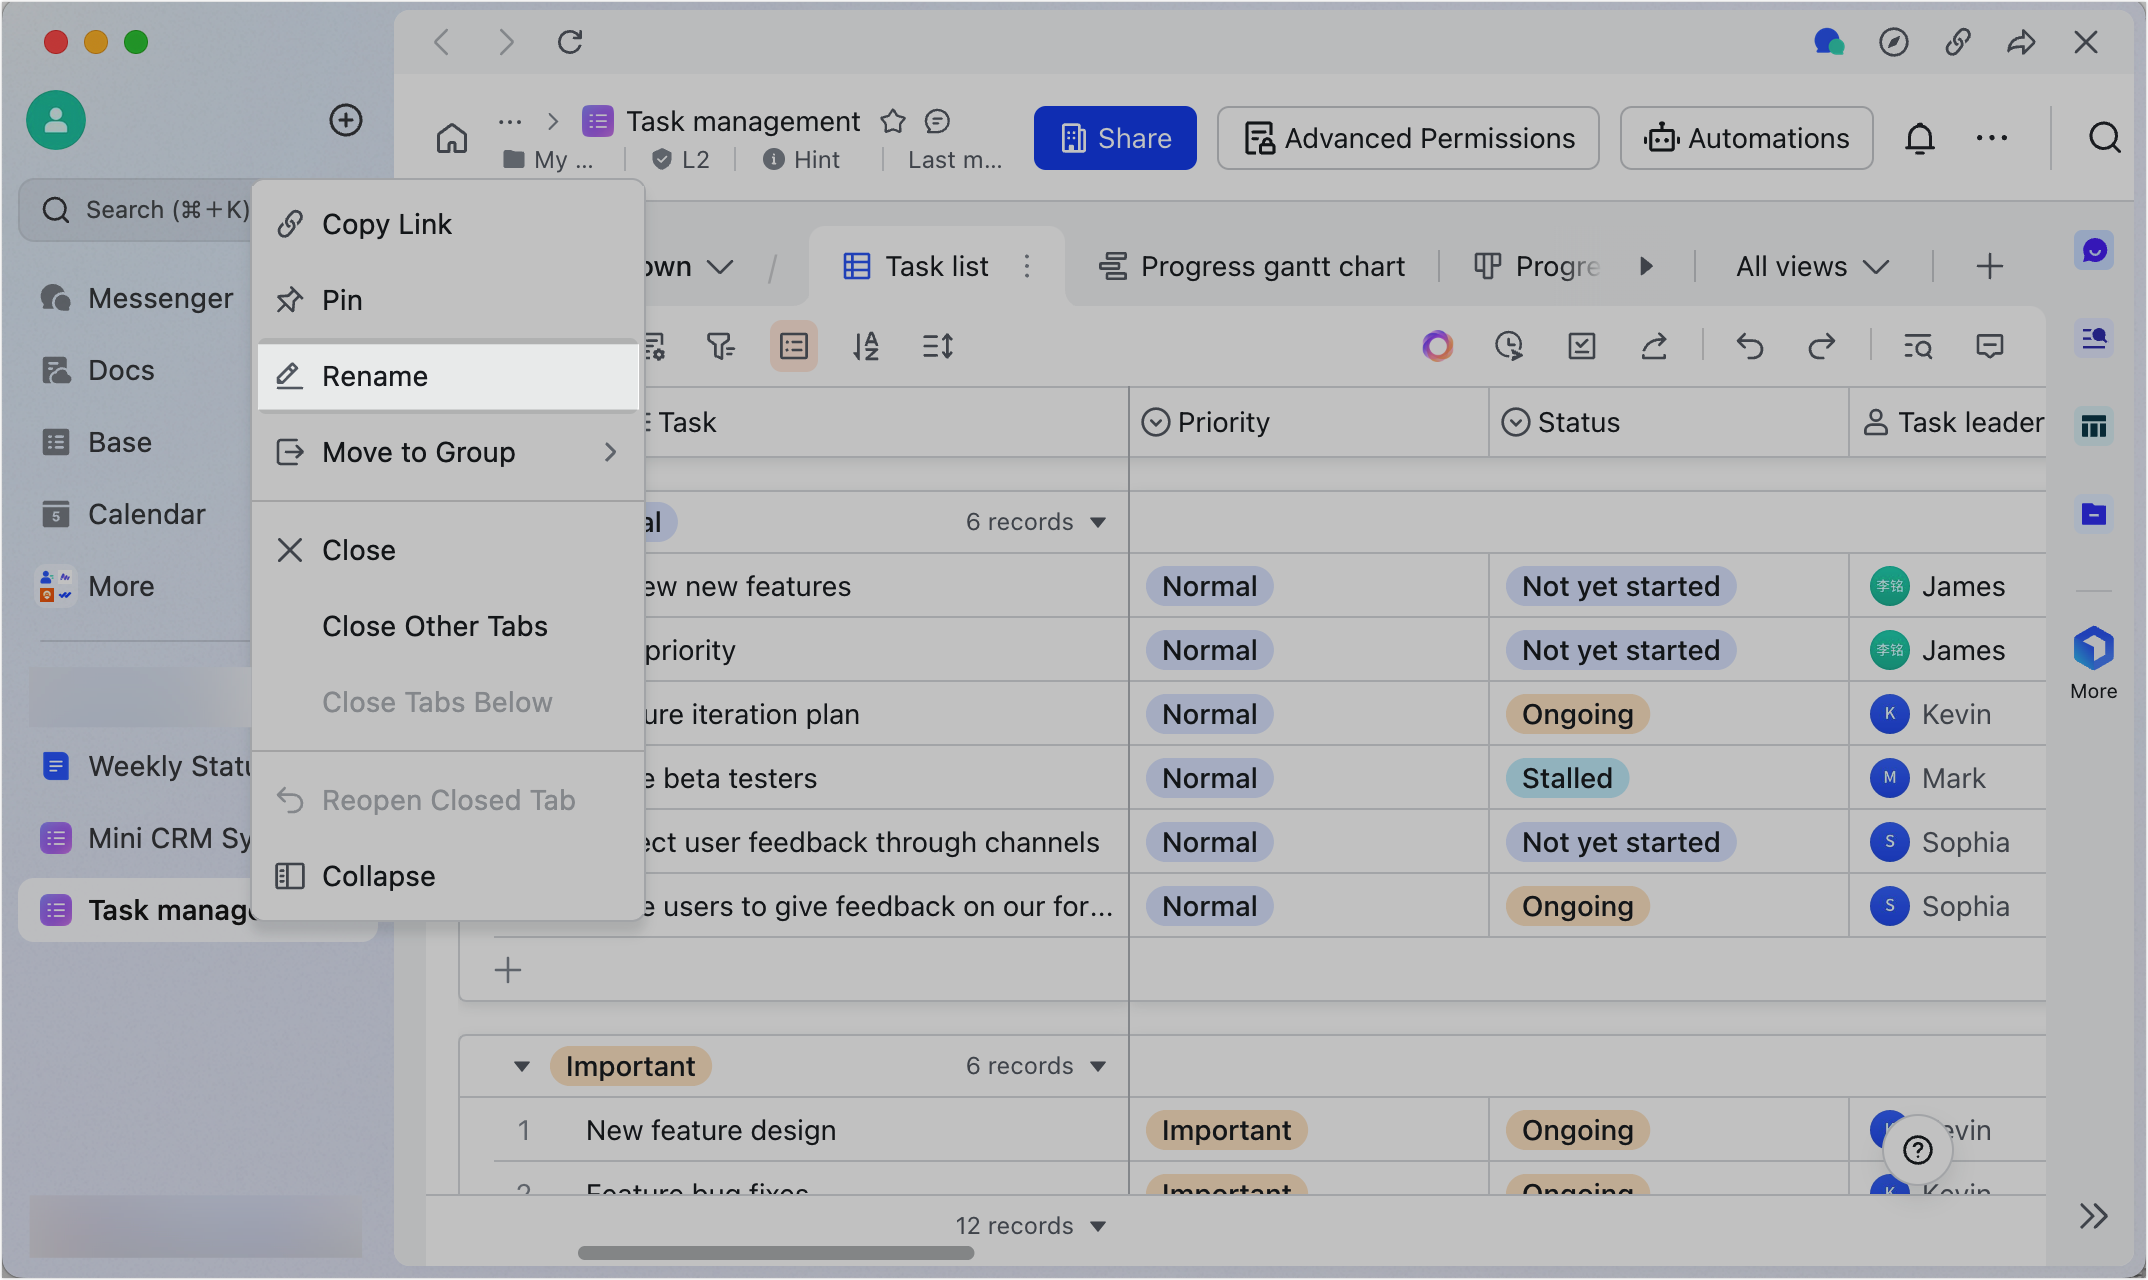This screenshot has width=2148, height=1280.
Task: Open the notifications bell icon
Action: point(1919,138)
